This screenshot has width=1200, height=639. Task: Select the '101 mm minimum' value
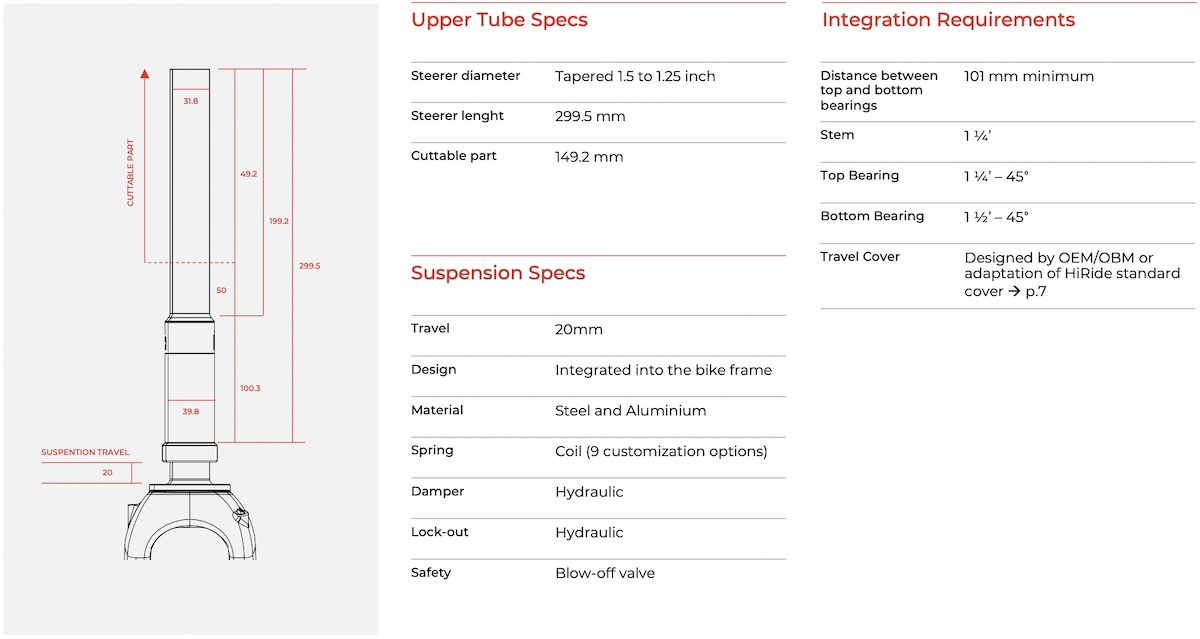(x=1029, y=76)
